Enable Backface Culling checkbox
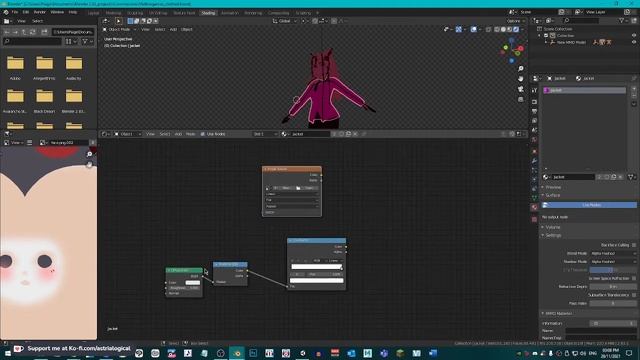The height and width of the screenshot is (360, 640). (634, 245)
